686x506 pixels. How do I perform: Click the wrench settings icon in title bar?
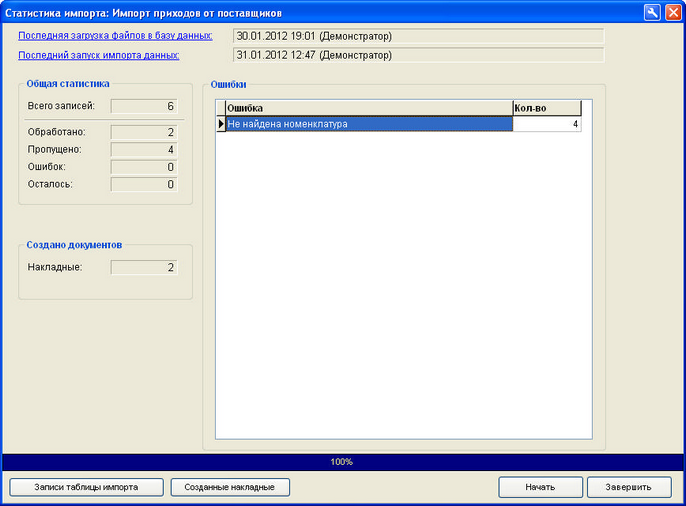pyautogui.click(x=652, y=13)
